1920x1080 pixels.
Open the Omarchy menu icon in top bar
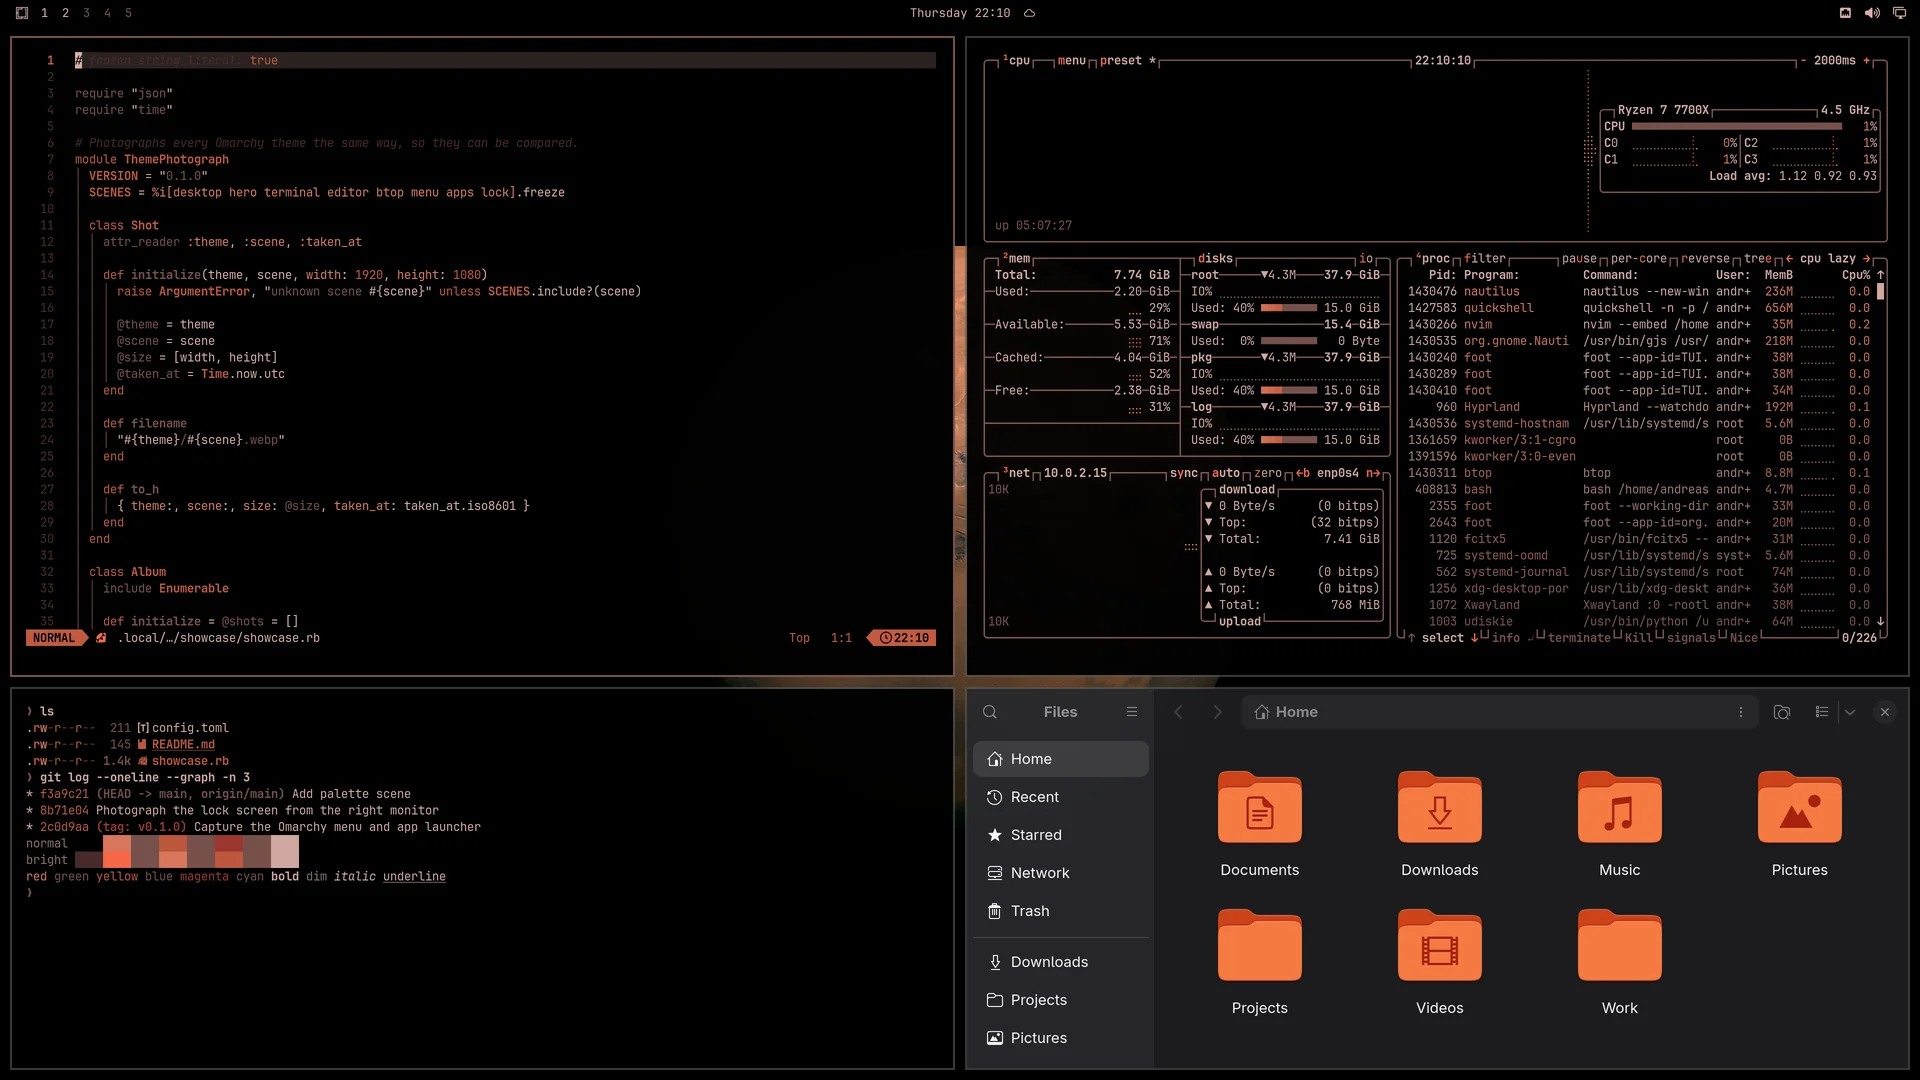22,13
